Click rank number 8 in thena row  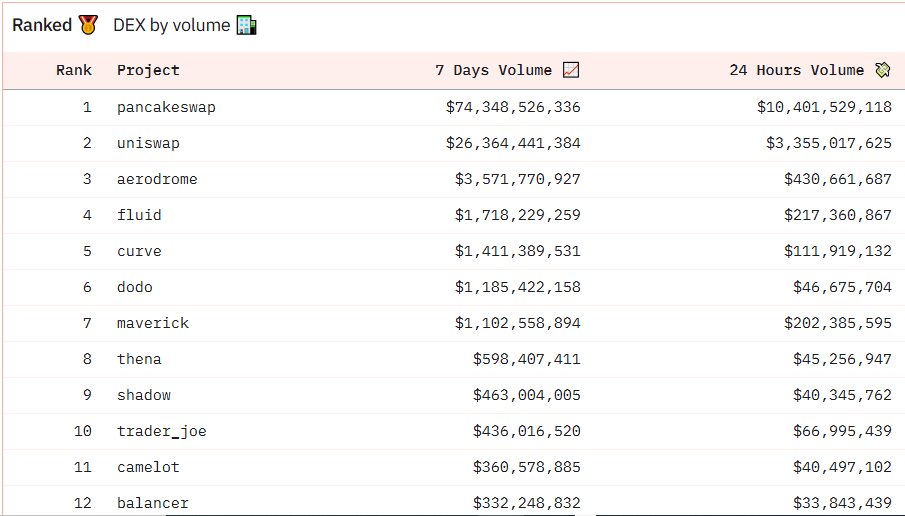(x=87, y=359)
